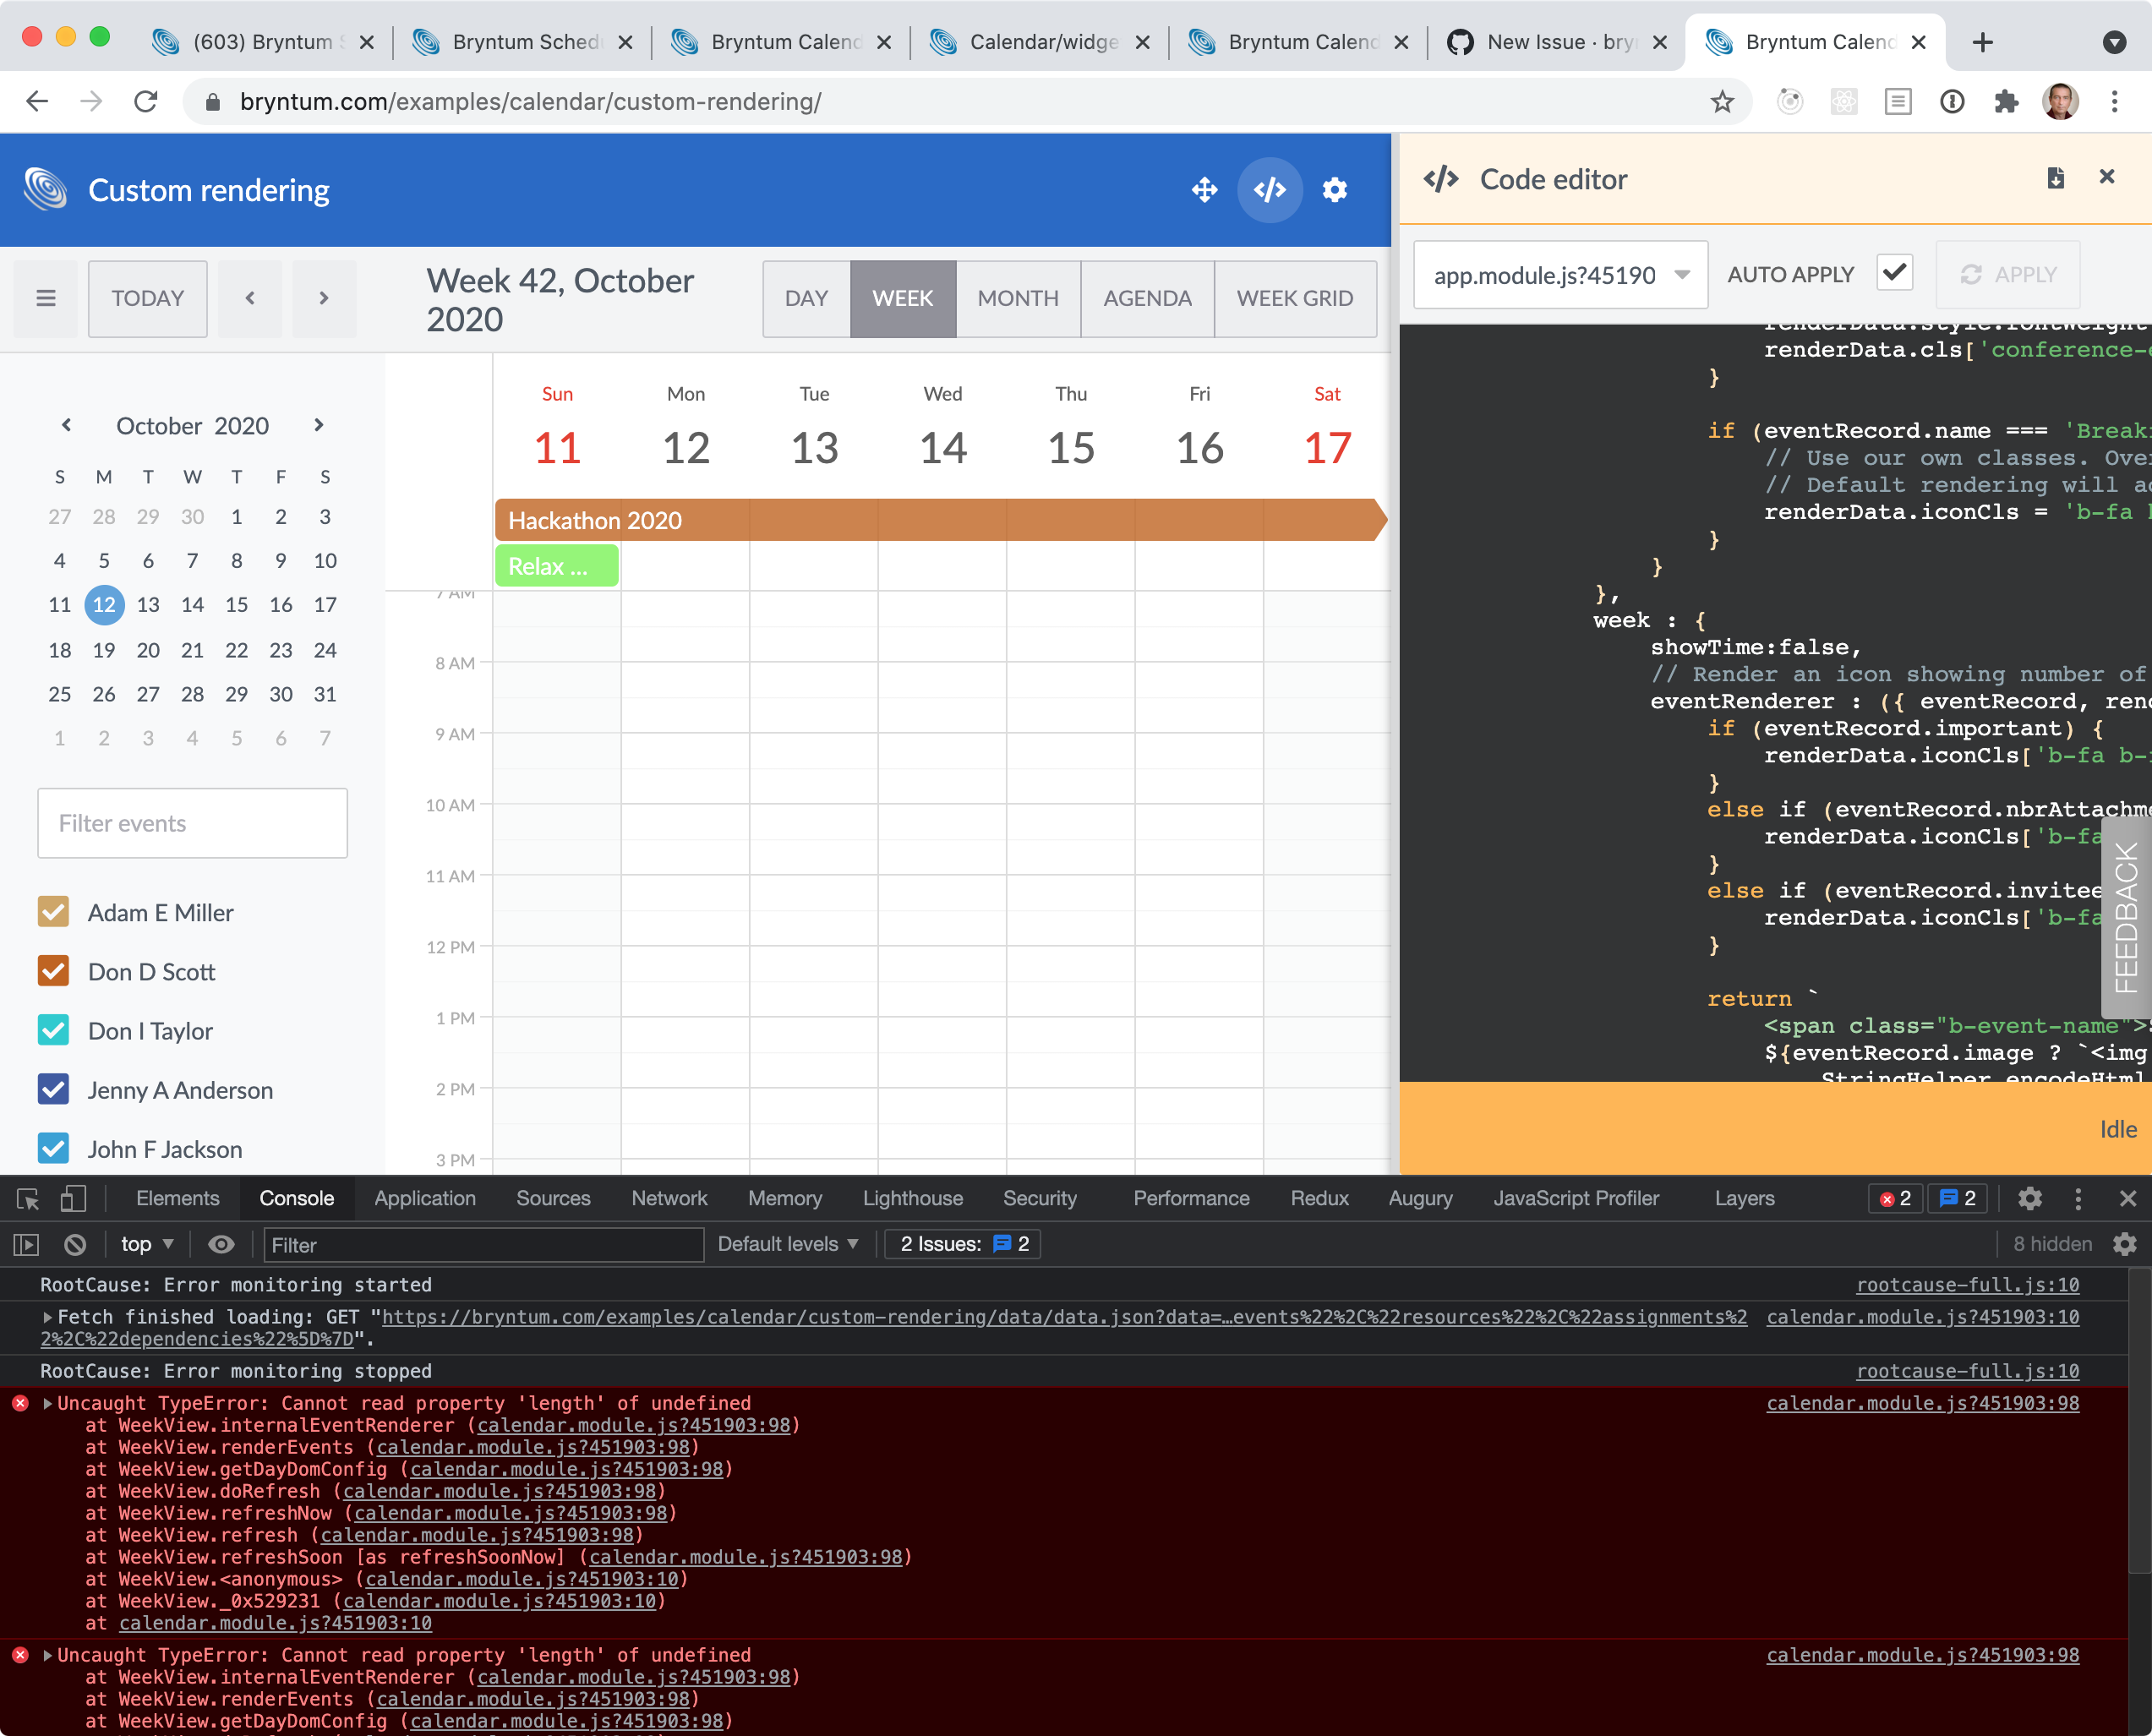Screen dimensions: 2152x1736
Task: Click the Filter events input field
Action: pos(192,823)
